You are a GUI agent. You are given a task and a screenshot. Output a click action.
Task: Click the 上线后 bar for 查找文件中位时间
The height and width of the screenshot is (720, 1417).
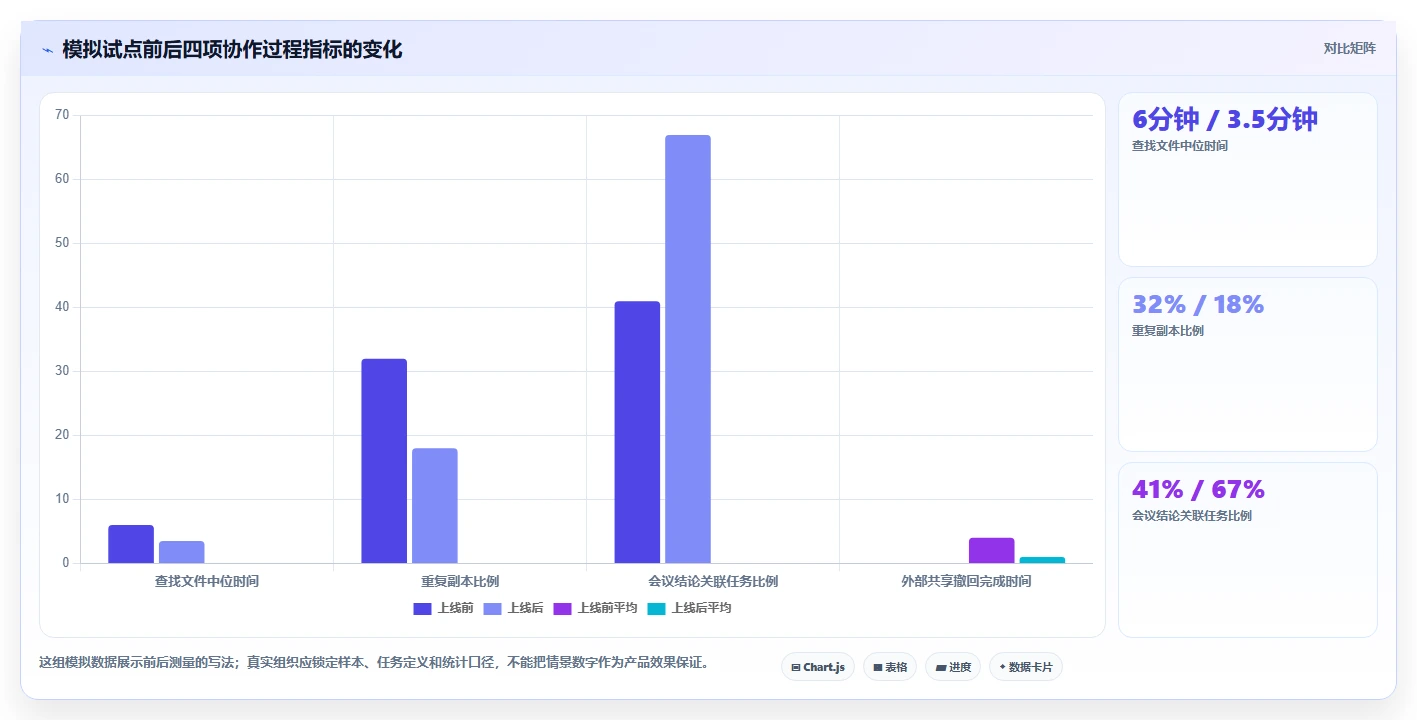pyautogui.click(x=181, y=552)
